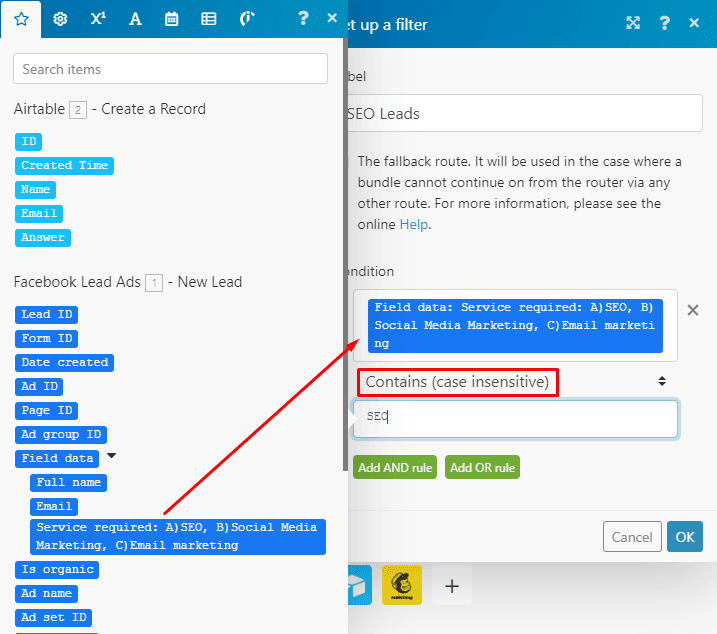This screenshot has height=634, width=717.
Task: Click the Mailchimp app icon
Action: (x=402, y=586)
